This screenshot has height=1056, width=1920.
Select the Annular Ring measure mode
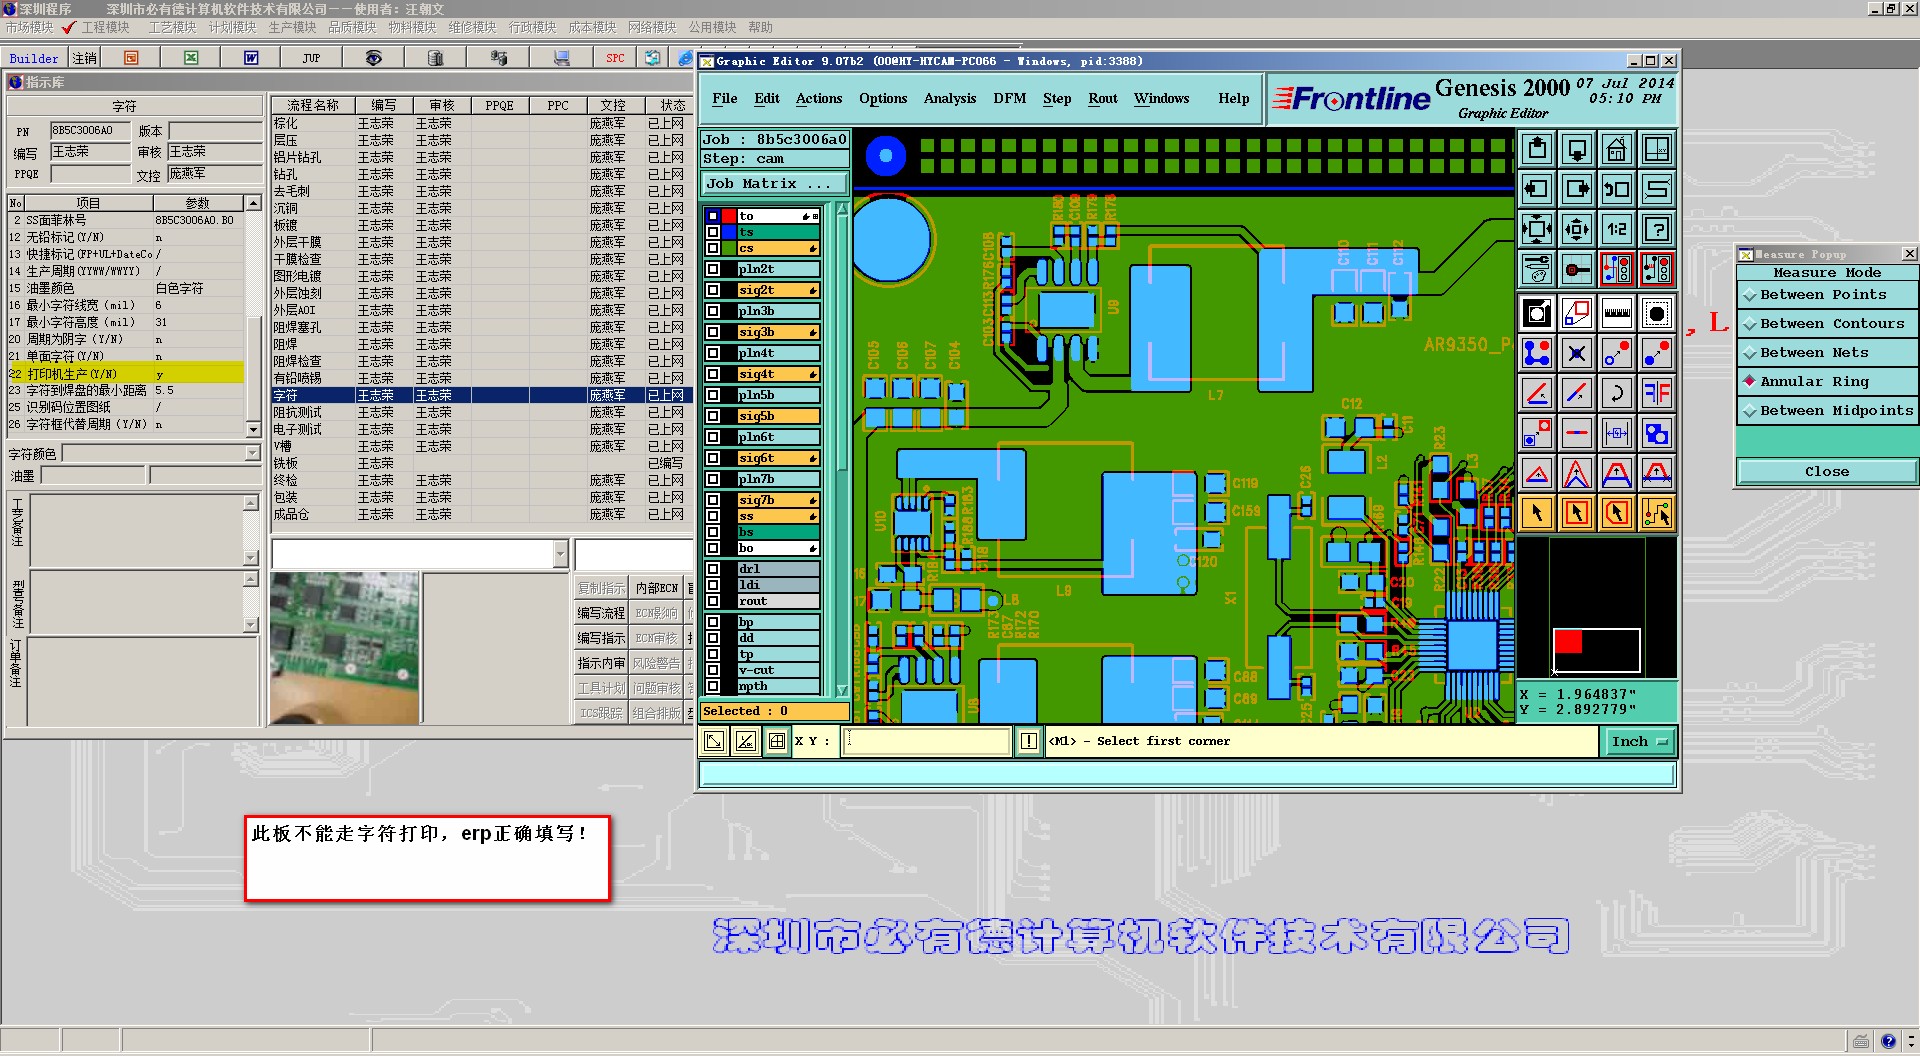(1827, 381)
